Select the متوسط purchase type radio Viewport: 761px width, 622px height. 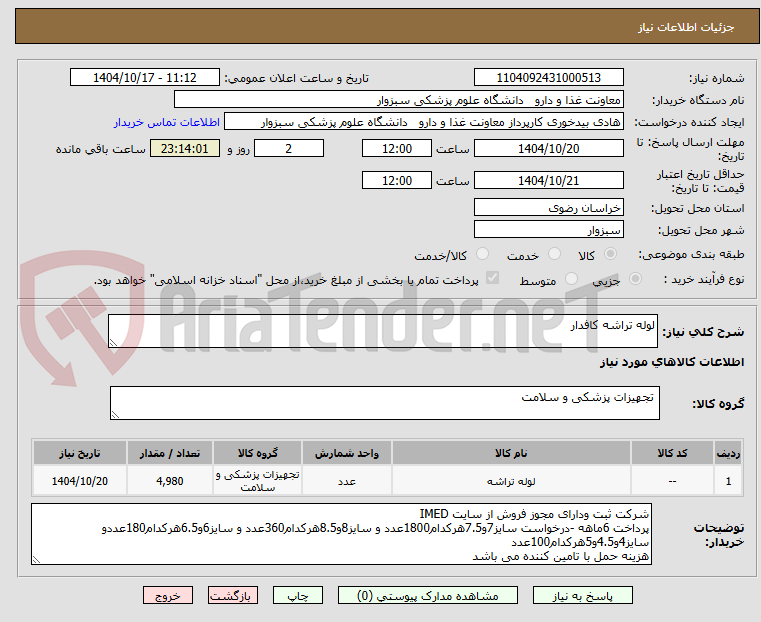coord(571,279)
